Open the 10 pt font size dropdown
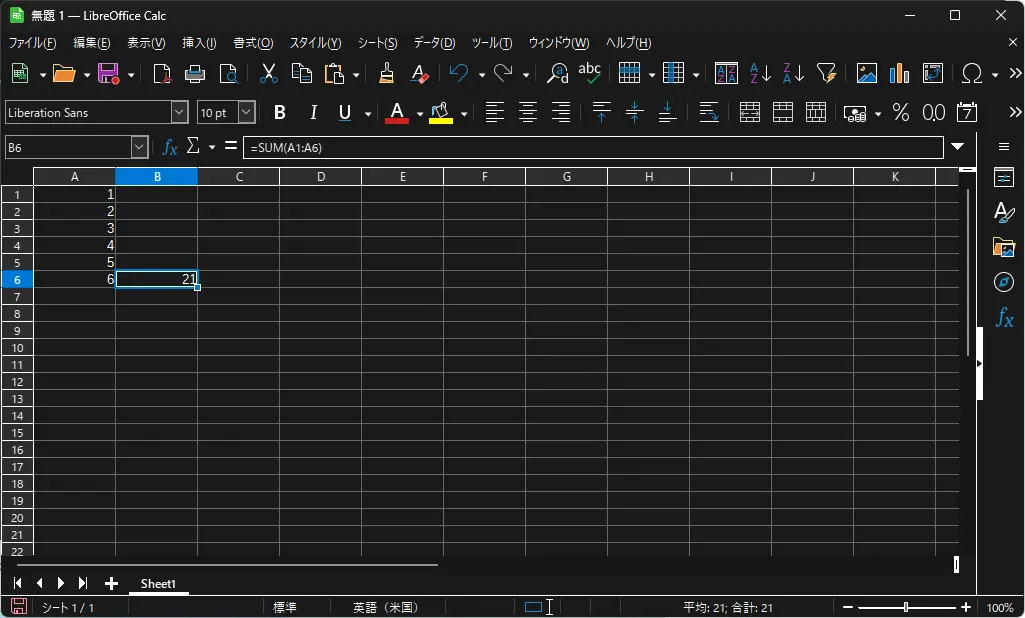Screen dimensions: 1025x618 click(x=246, y=113)
